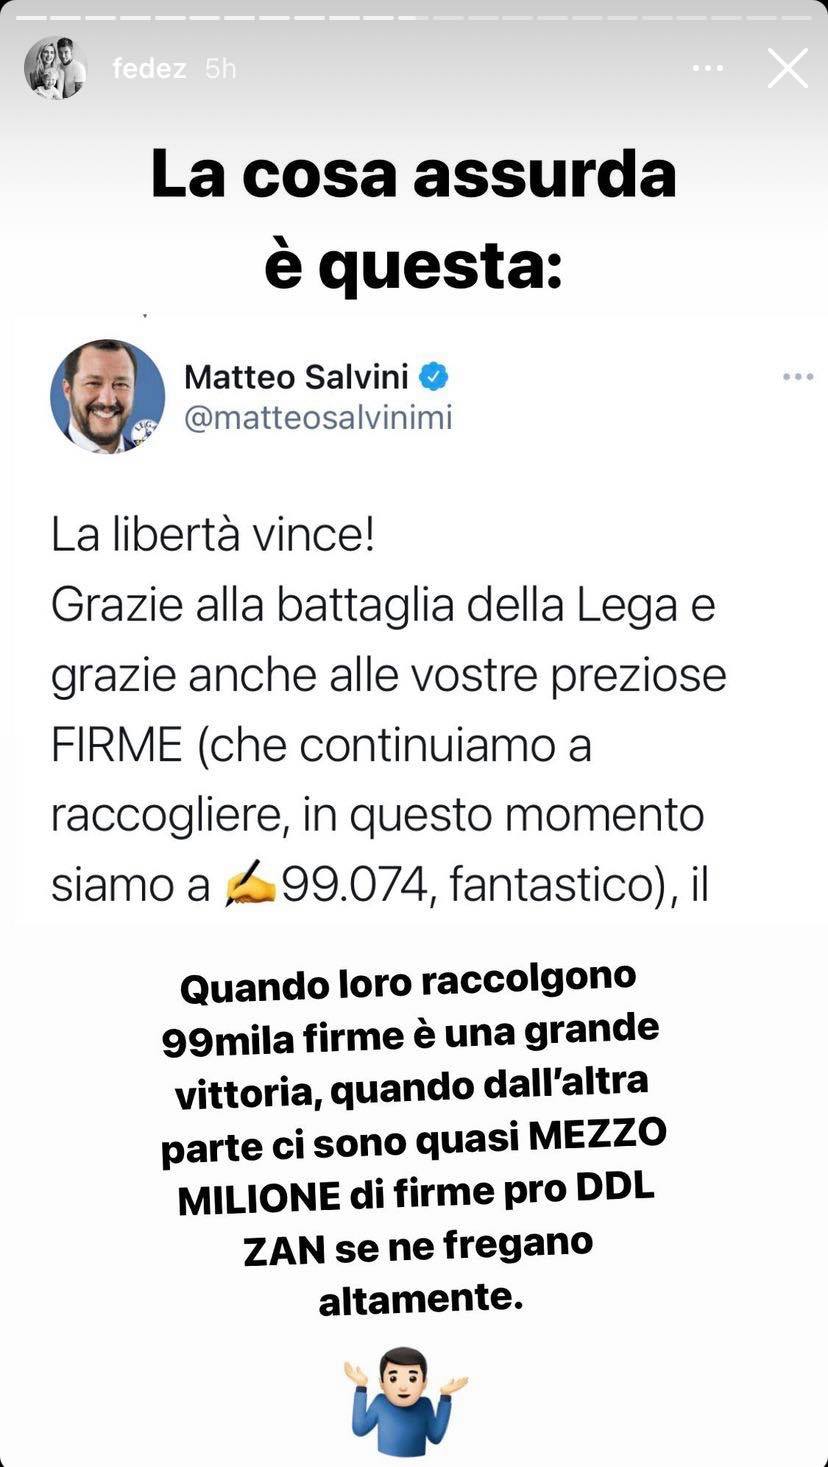
Task: Click the tweet text 'La libertà vince!'
Action: tap(213, 537)
